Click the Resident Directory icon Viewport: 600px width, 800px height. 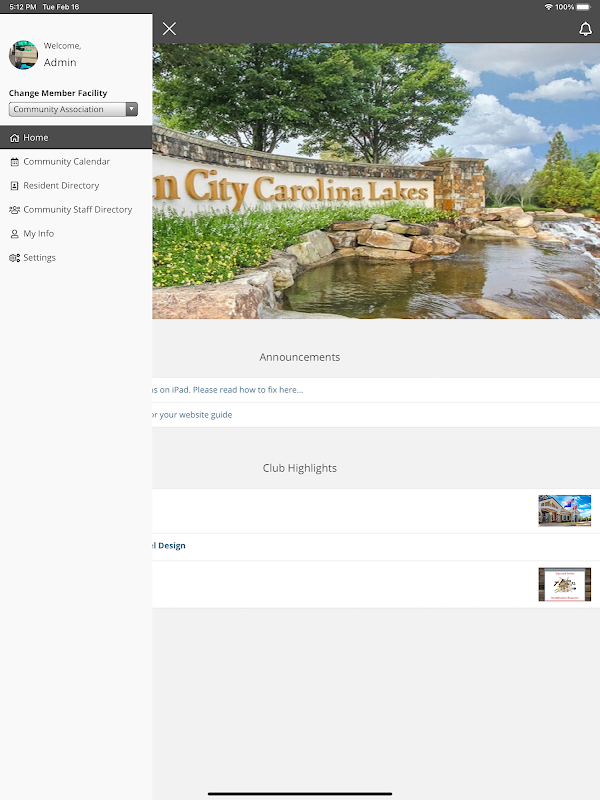coord(15,186)
